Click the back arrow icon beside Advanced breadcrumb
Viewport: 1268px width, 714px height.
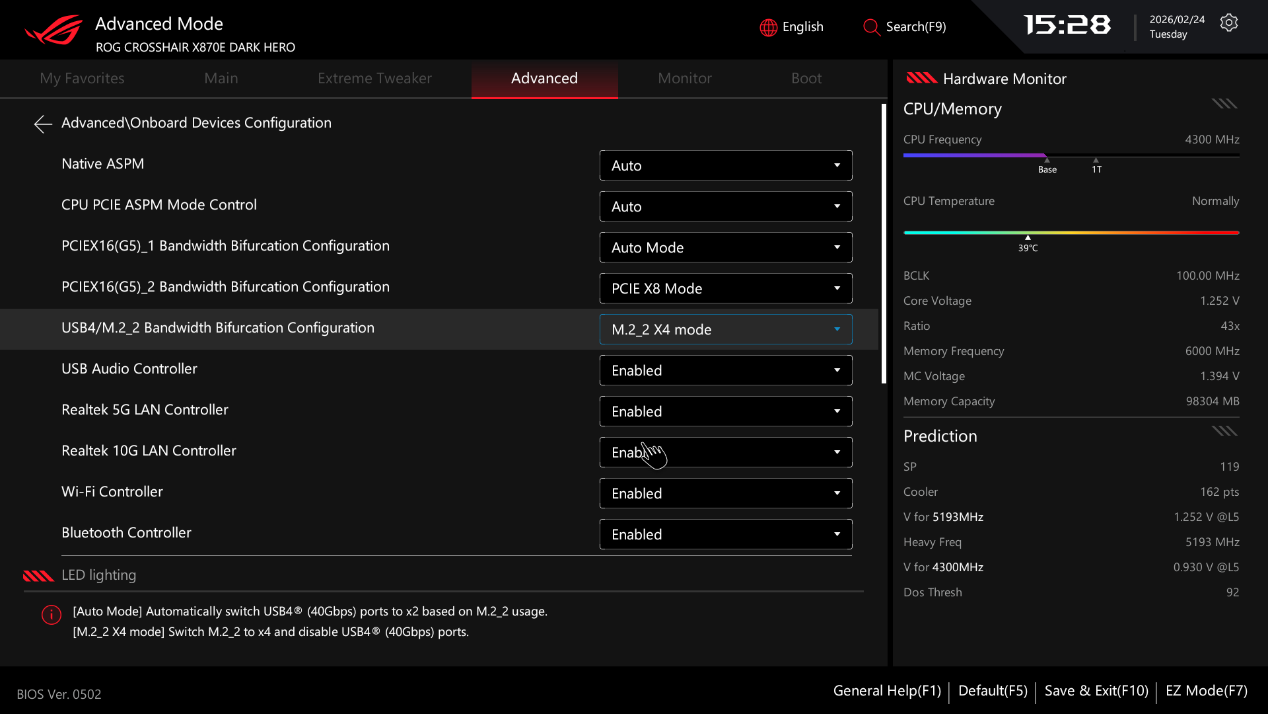pyautogui.click(x=42, y=124)
